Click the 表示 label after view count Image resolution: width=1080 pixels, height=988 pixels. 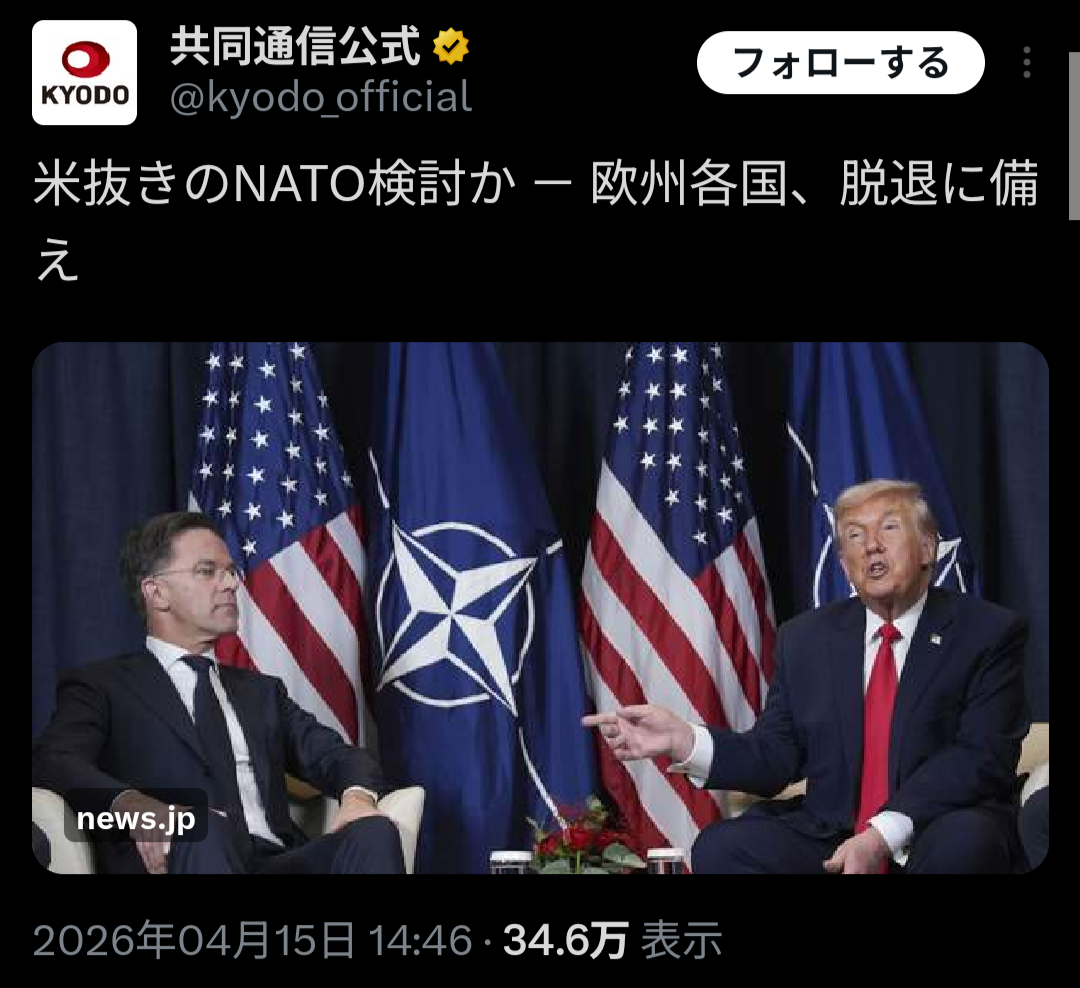[x=681, y=940]
